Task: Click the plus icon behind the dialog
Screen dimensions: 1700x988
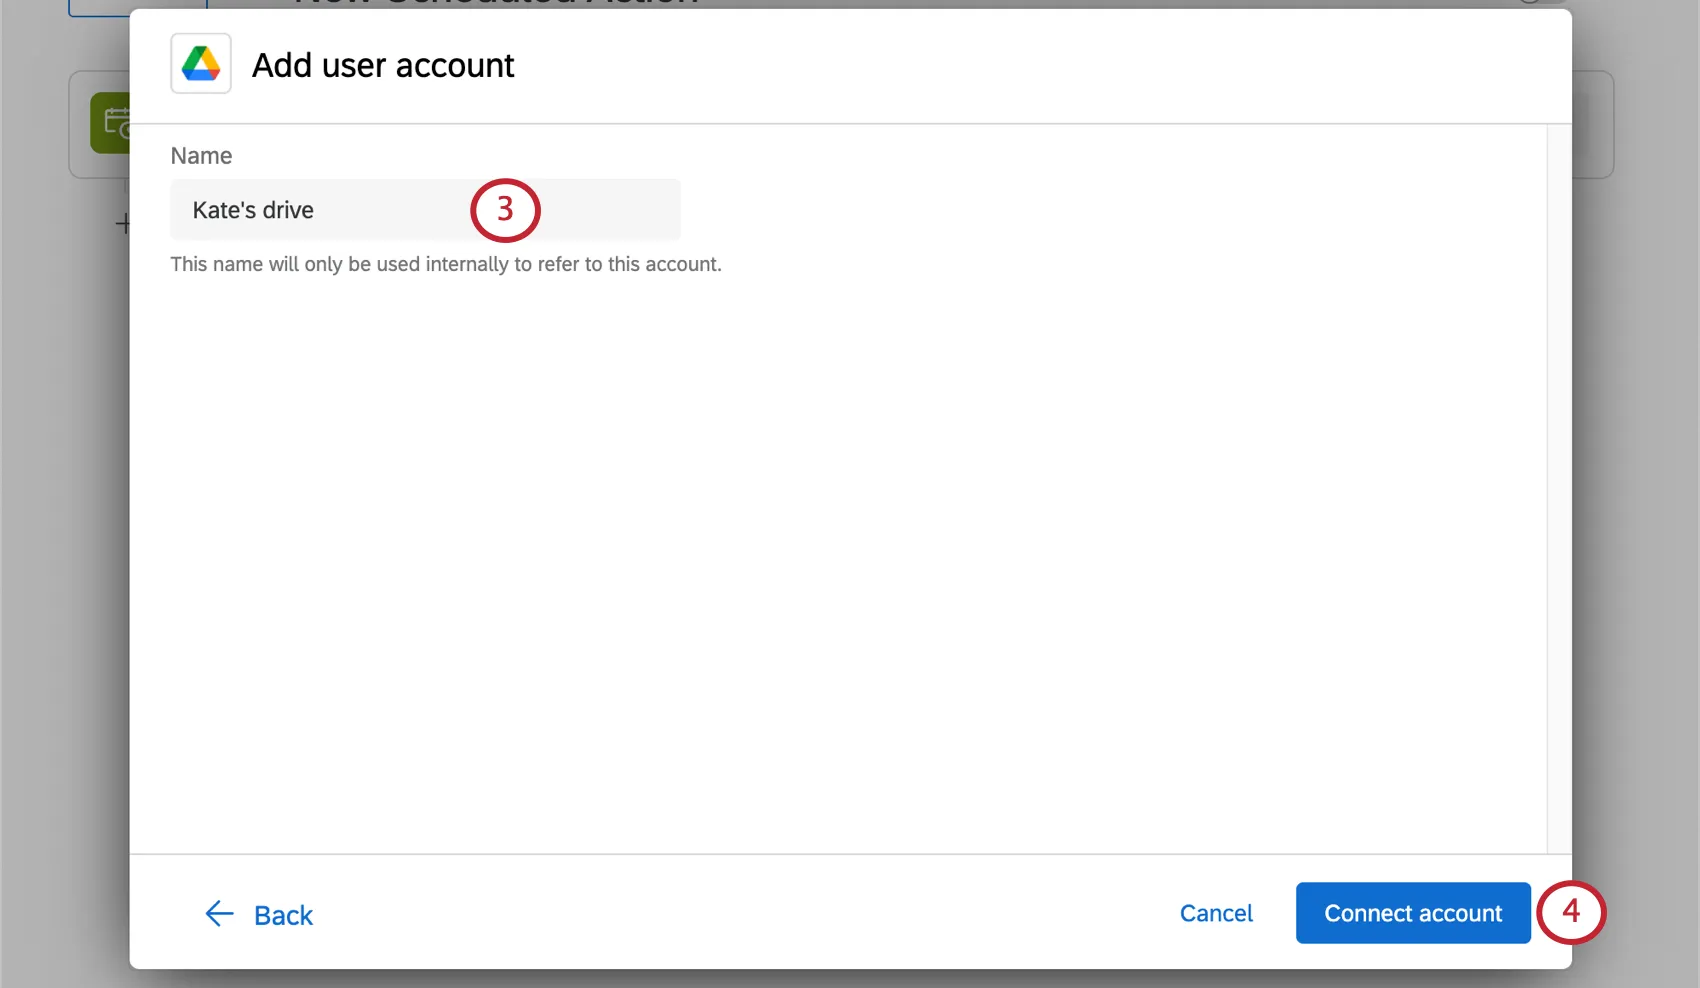Action: tap(124, 222)
